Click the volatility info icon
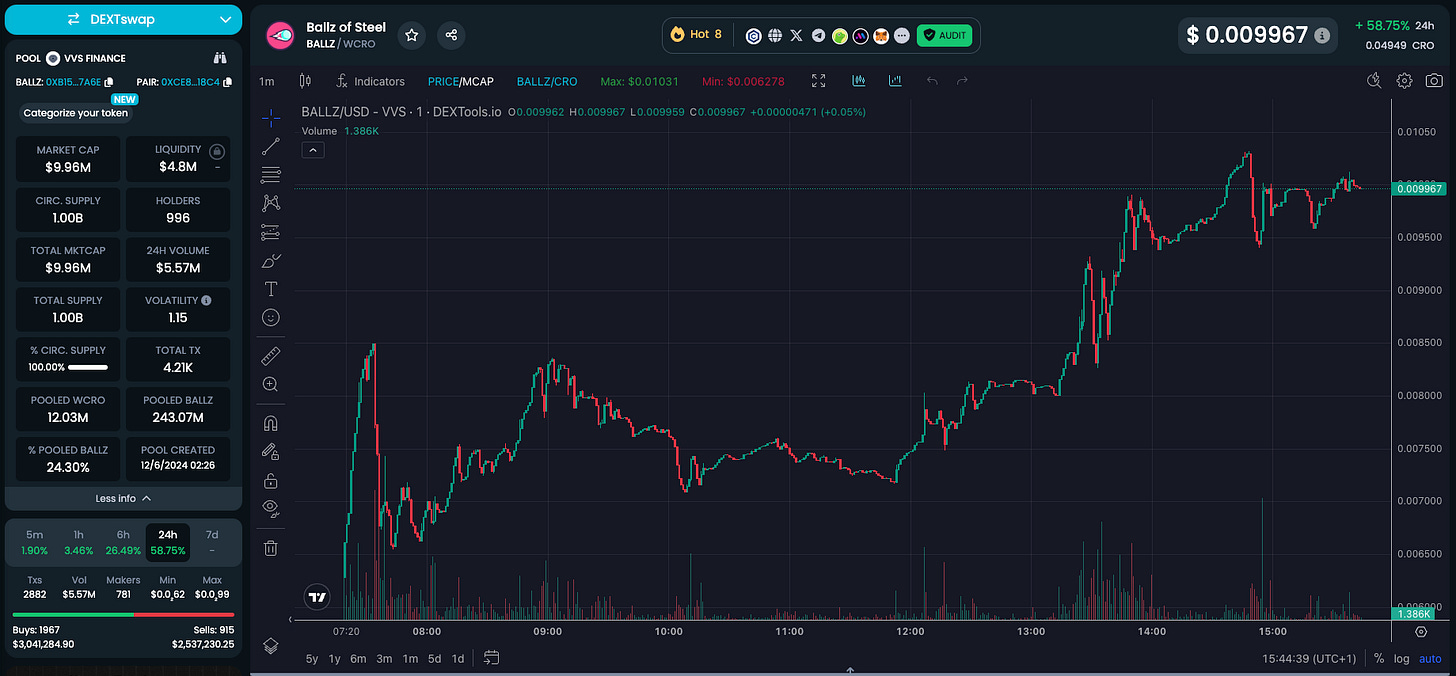 206,300
